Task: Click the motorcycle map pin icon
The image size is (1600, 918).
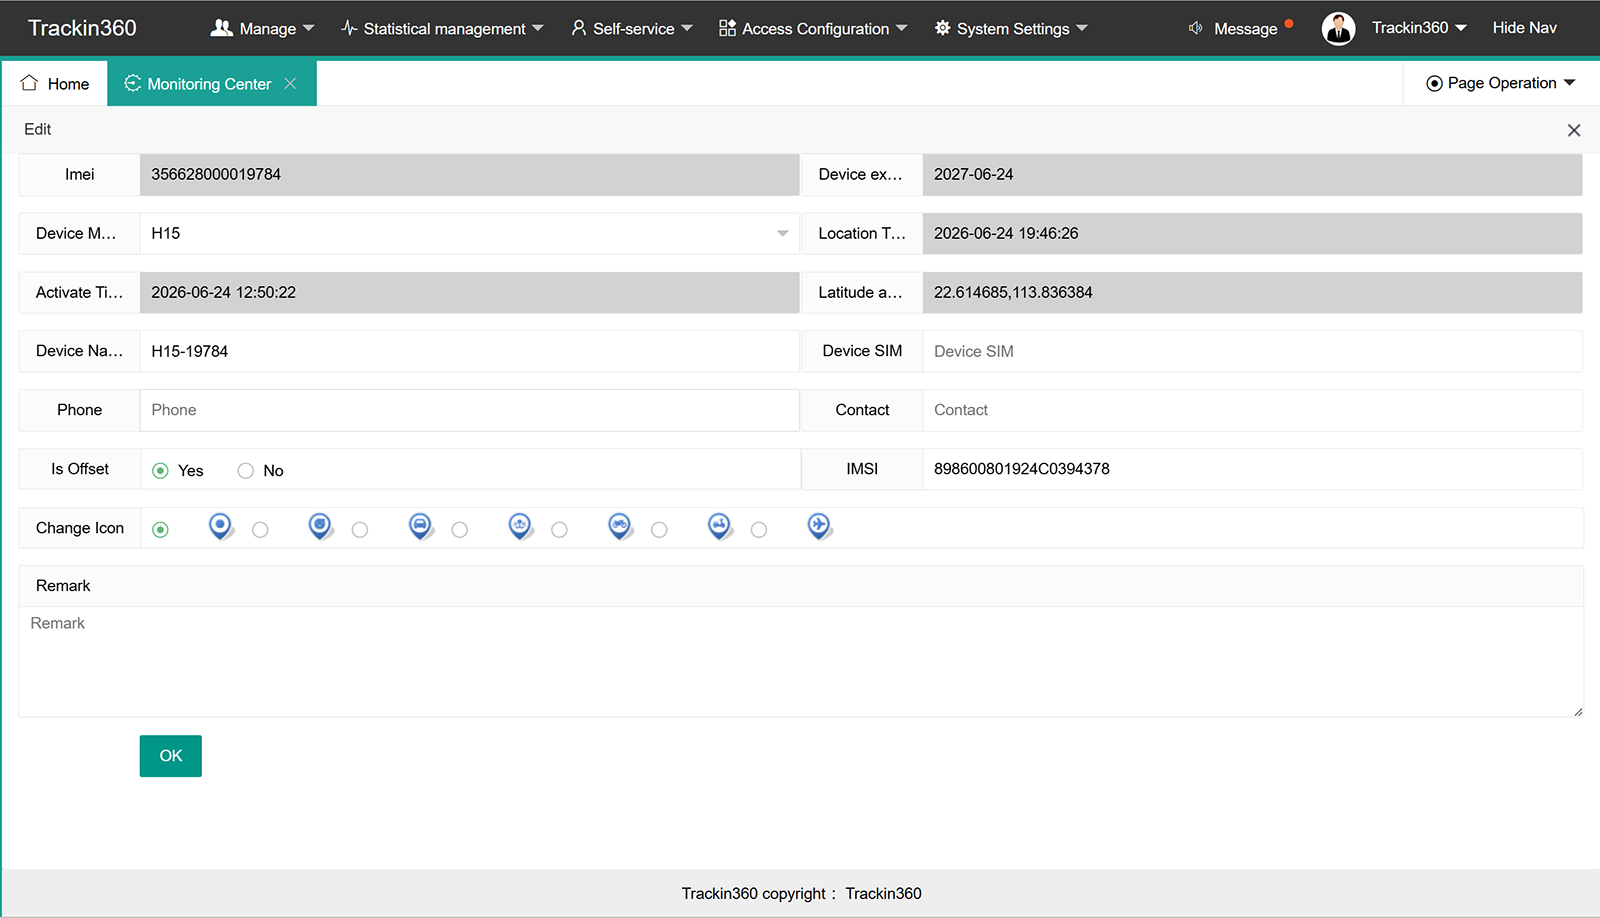Action: click(x=620, y=525)
